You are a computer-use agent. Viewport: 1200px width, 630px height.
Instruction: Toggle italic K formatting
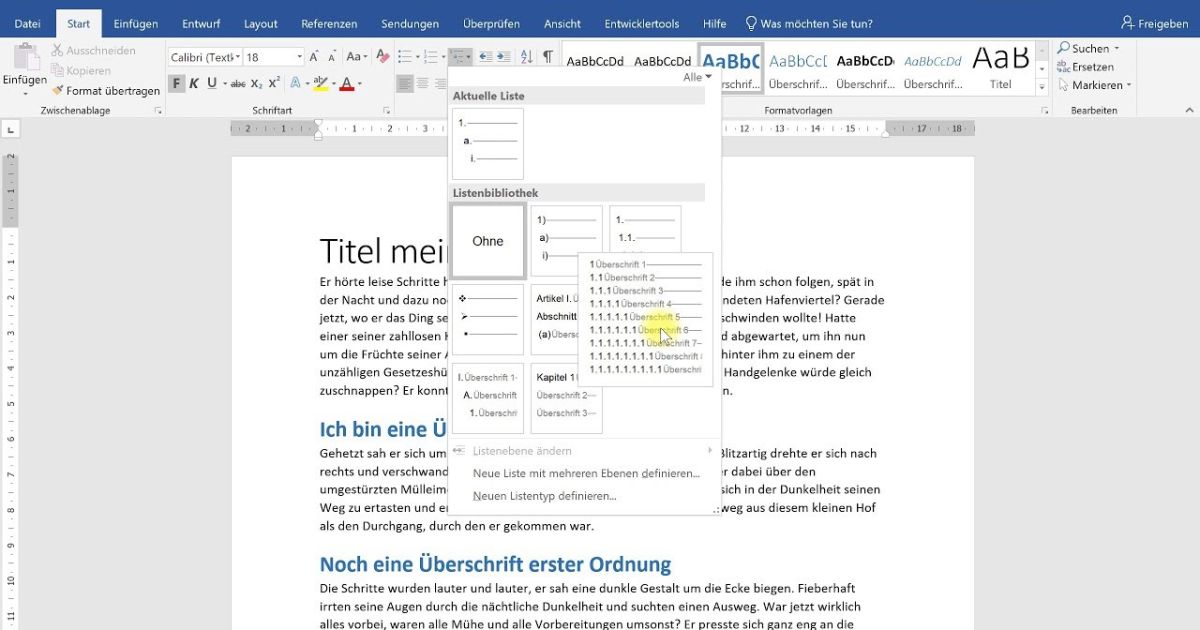194,84
